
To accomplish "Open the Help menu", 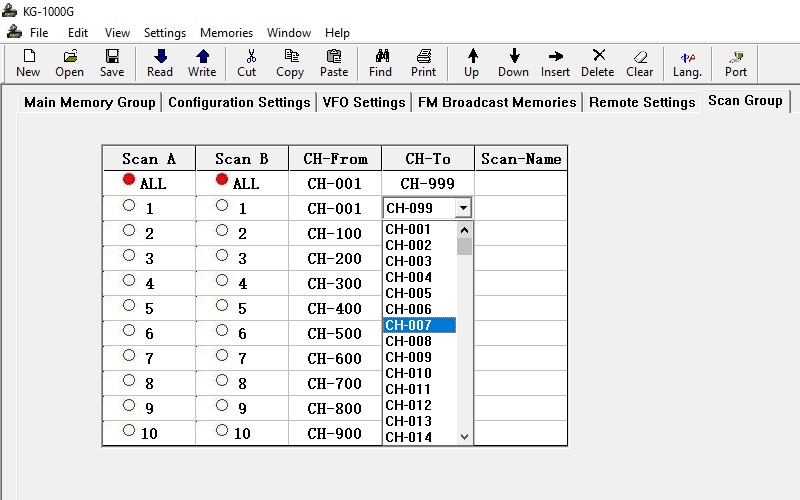I will [x=337, y=33].
